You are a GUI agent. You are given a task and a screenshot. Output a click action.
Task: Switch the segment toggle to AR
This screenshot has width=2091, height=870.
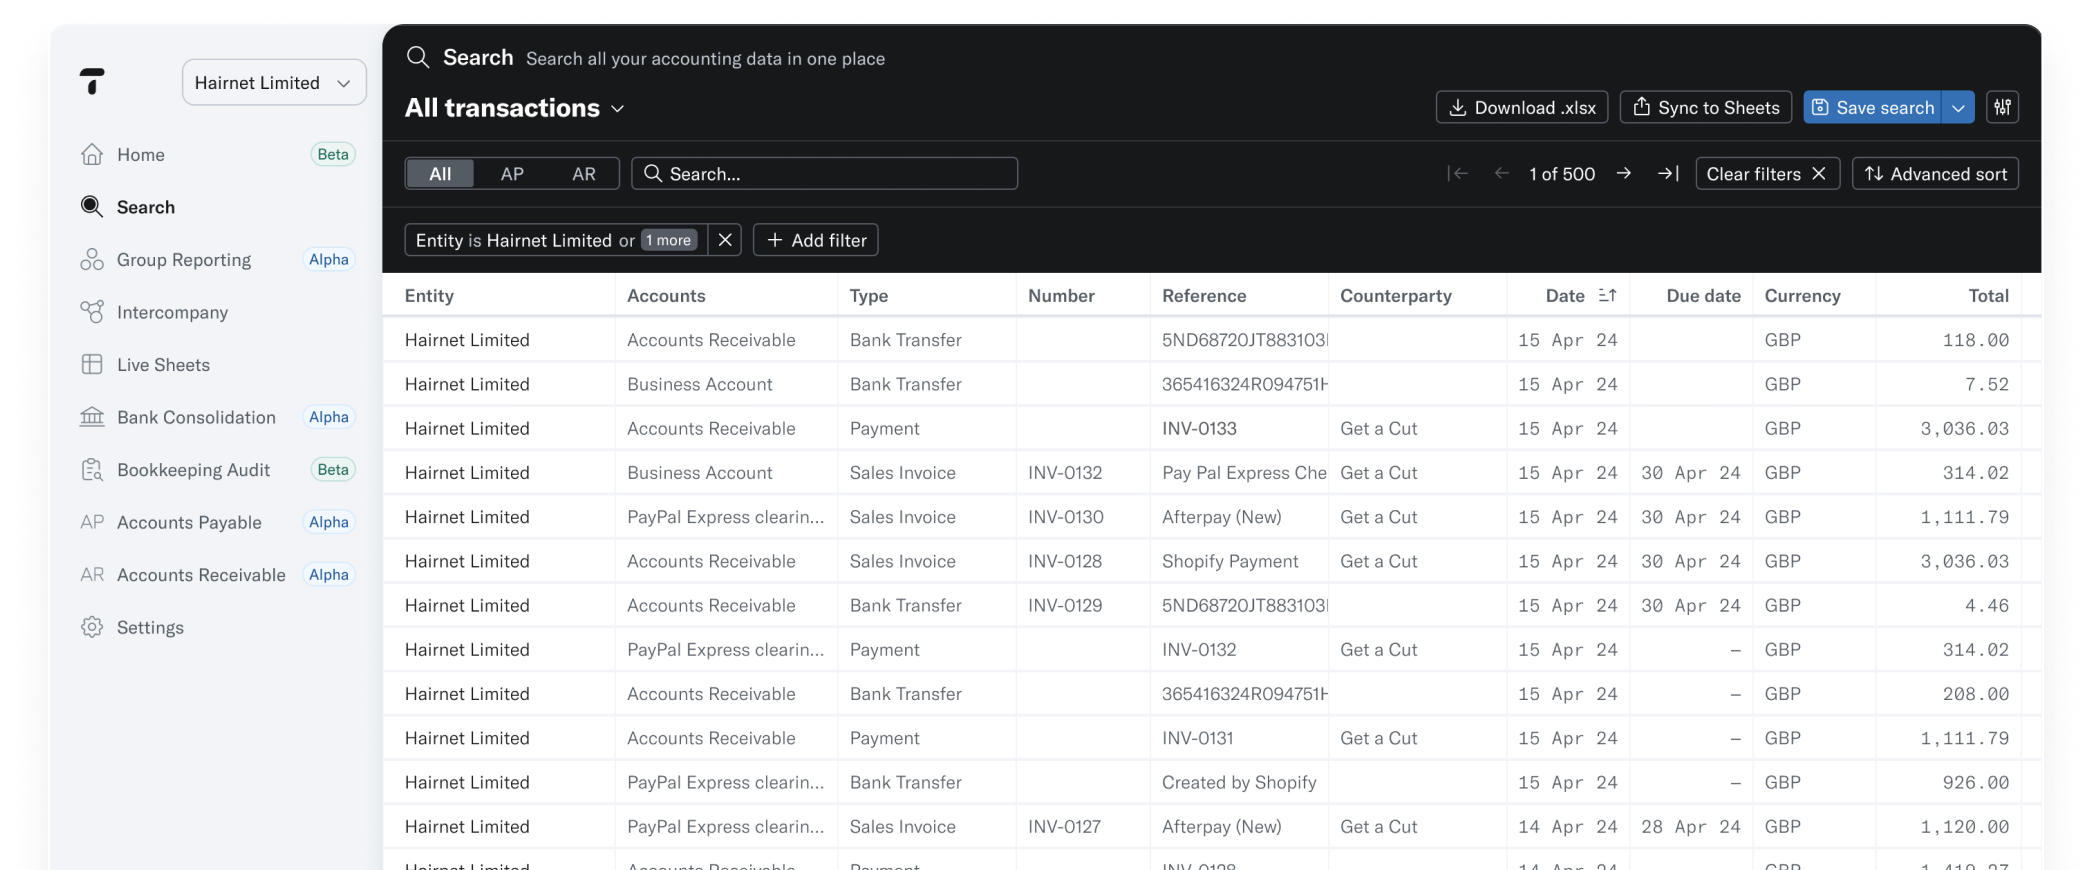coord(584,173)
